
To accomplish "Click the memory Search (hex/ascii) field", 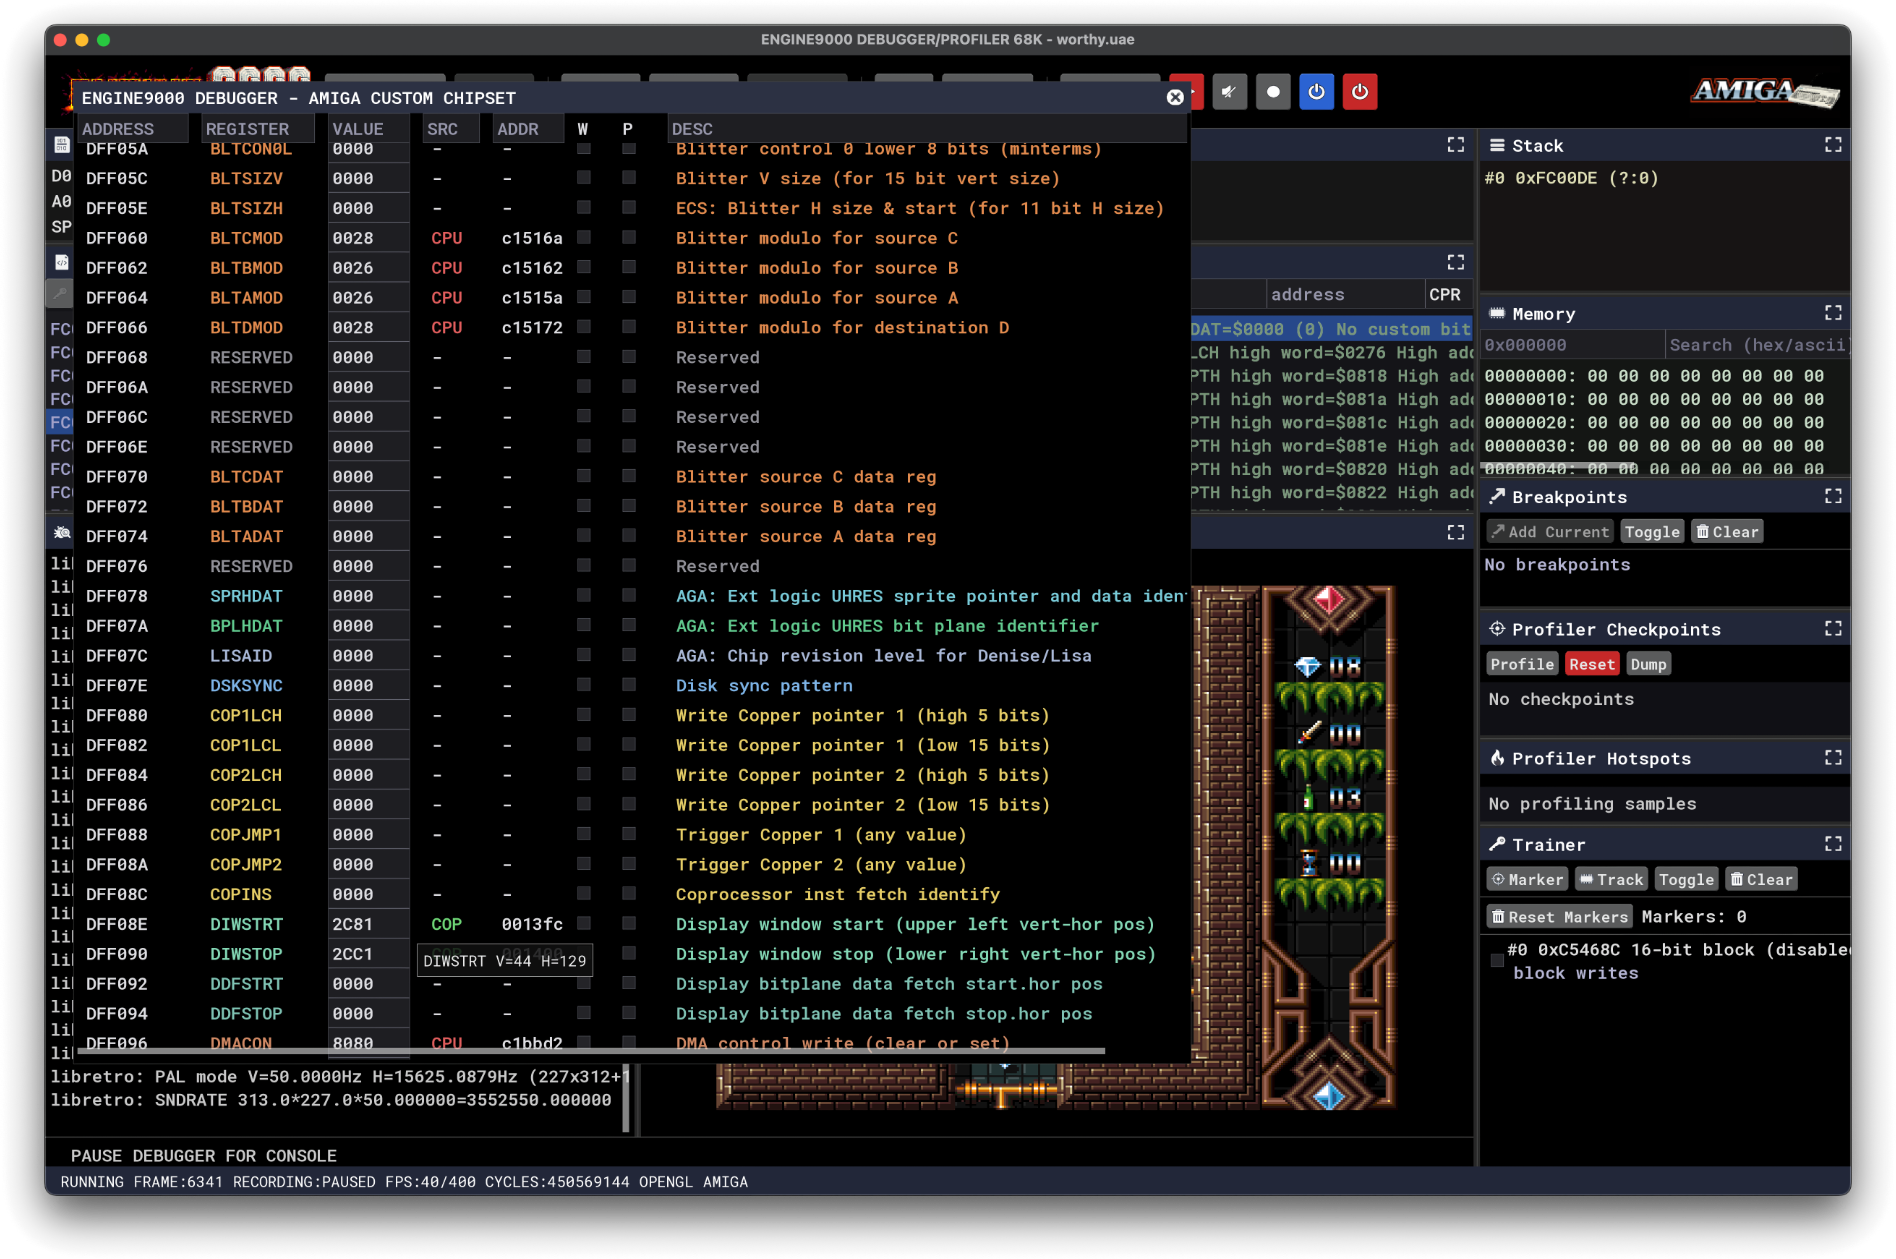I will (1757, 345).
